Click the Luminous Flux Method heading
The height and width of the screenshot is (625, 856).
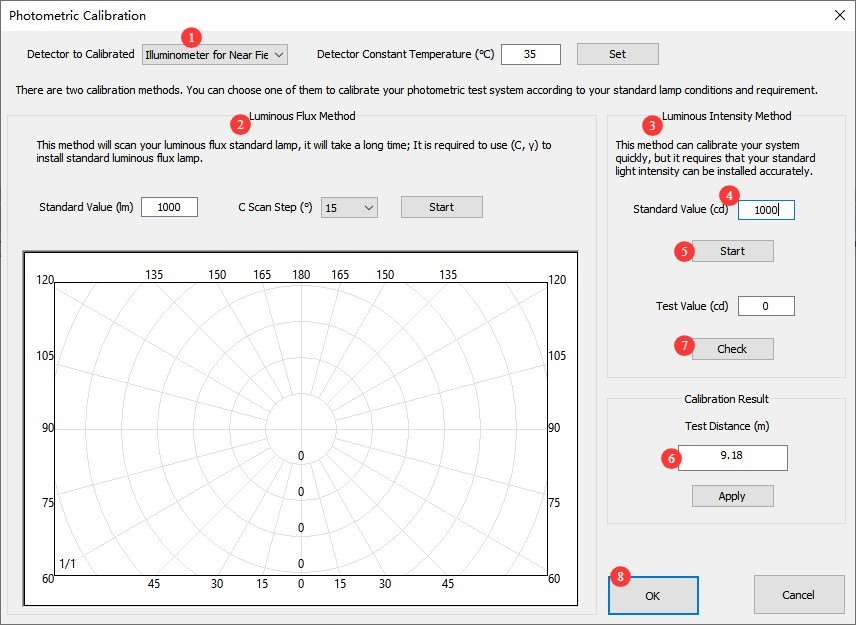(x=302, y=116)
